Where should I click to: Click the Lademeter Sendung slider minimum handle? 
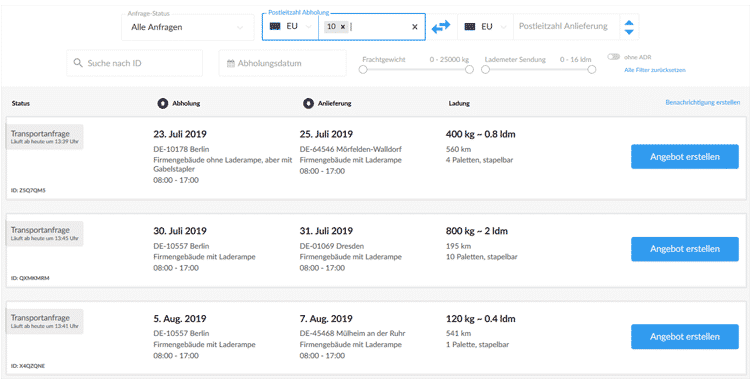click(x=485, y=70)
